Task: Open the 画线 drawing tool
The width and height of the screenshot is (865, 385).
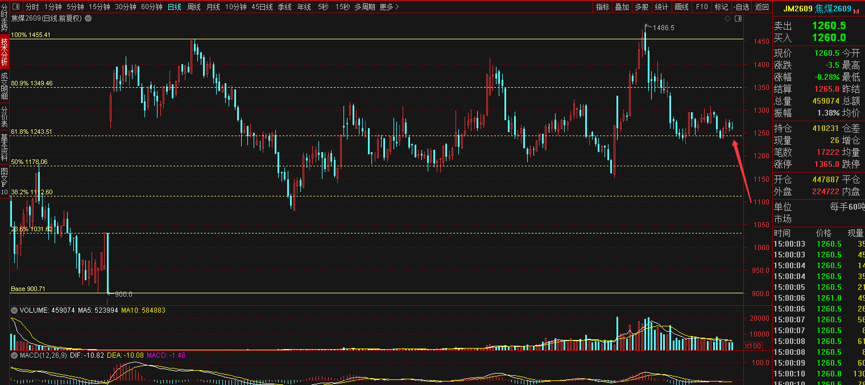Action: click(x=682, y=7)
